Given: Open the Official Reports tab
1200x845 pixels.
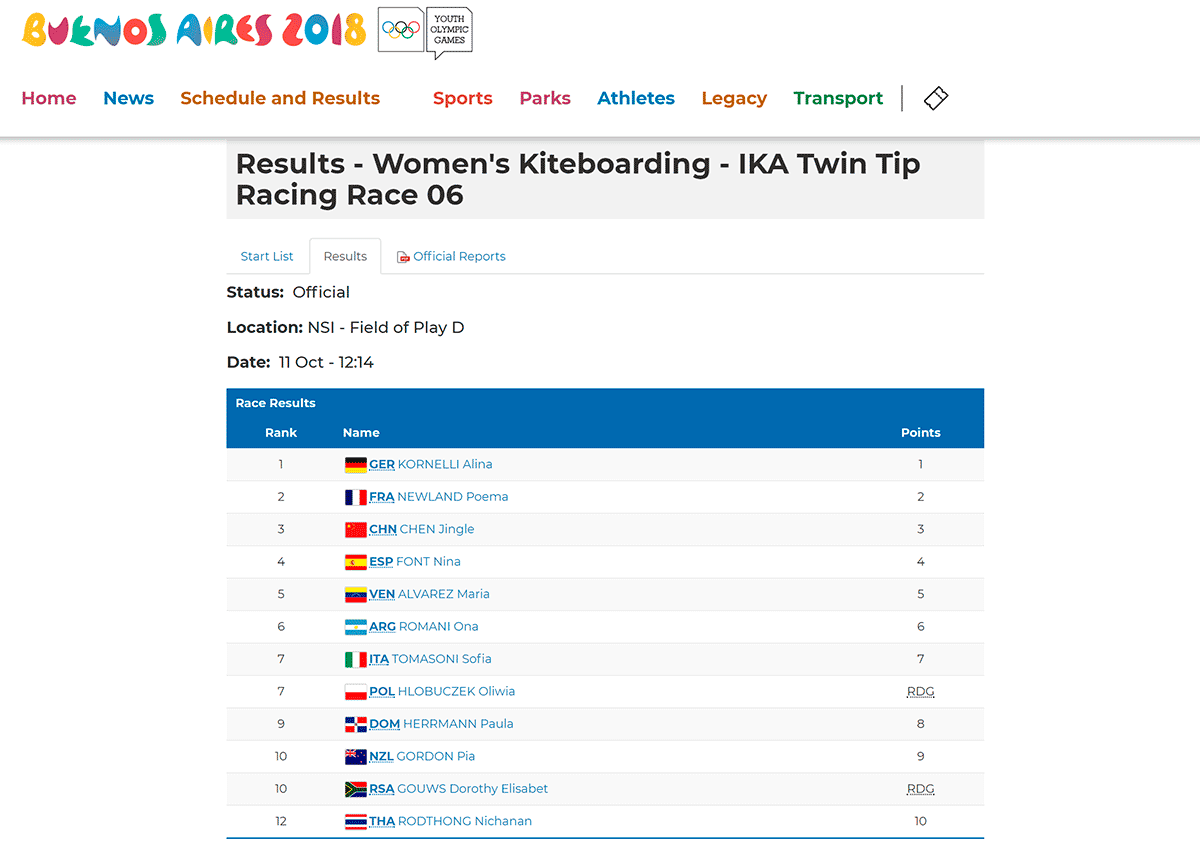Looking at the screenshot, I should pyautogui.click(x=451, y=256).
